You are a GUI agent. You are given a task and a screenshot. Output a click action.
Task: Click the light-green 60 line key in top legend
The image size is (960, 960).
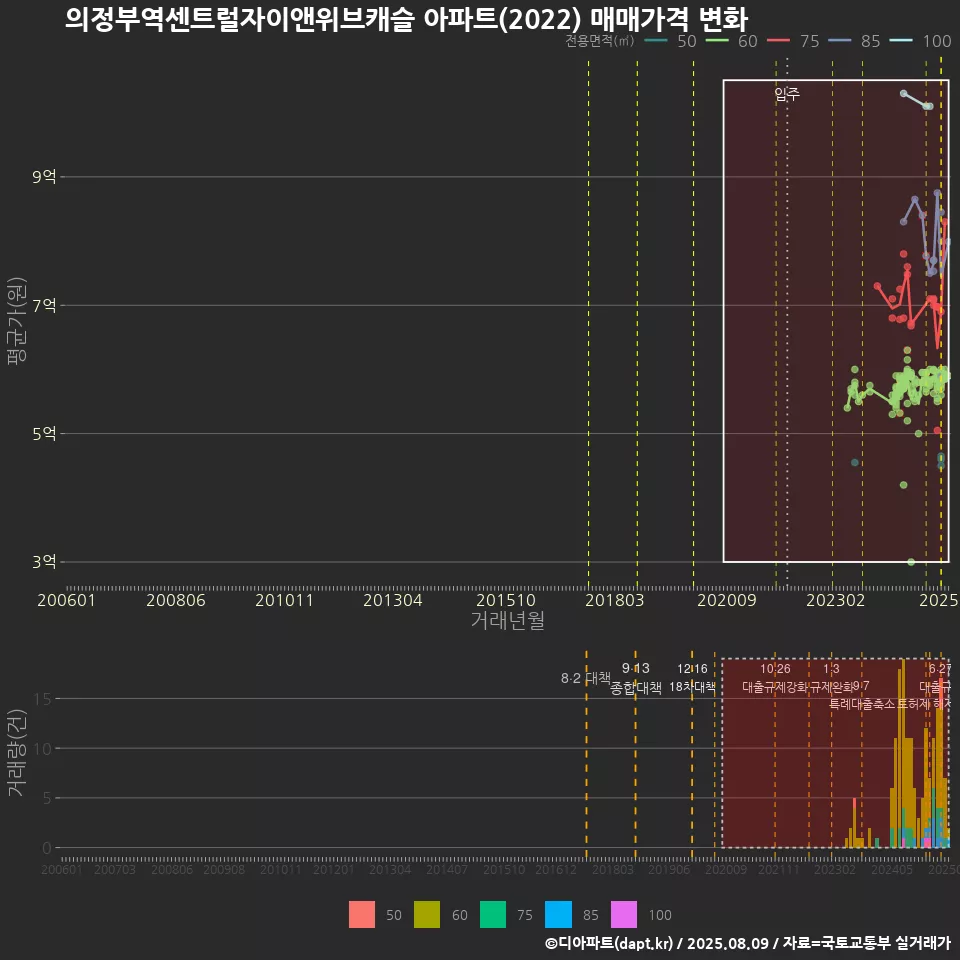(x=717, y=41)
